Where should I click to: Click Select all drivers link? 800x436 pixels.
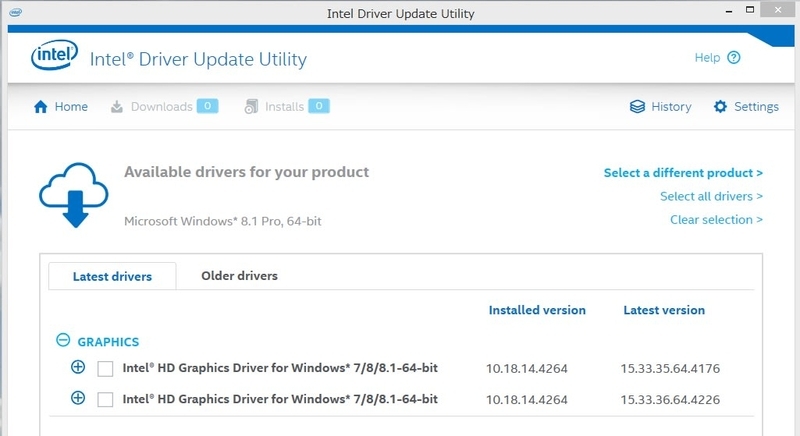(711, 196)
